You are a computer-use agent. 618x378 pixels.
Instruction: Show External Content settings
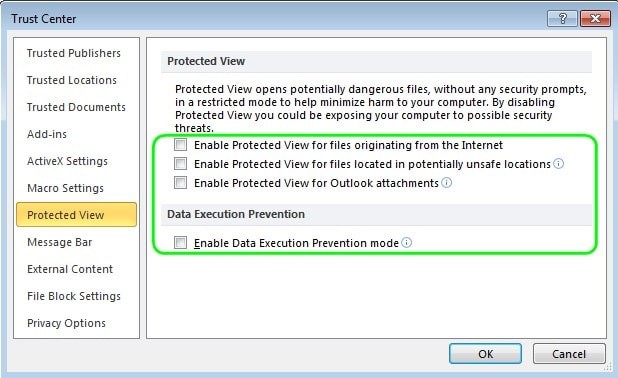(x=70, y=269)
